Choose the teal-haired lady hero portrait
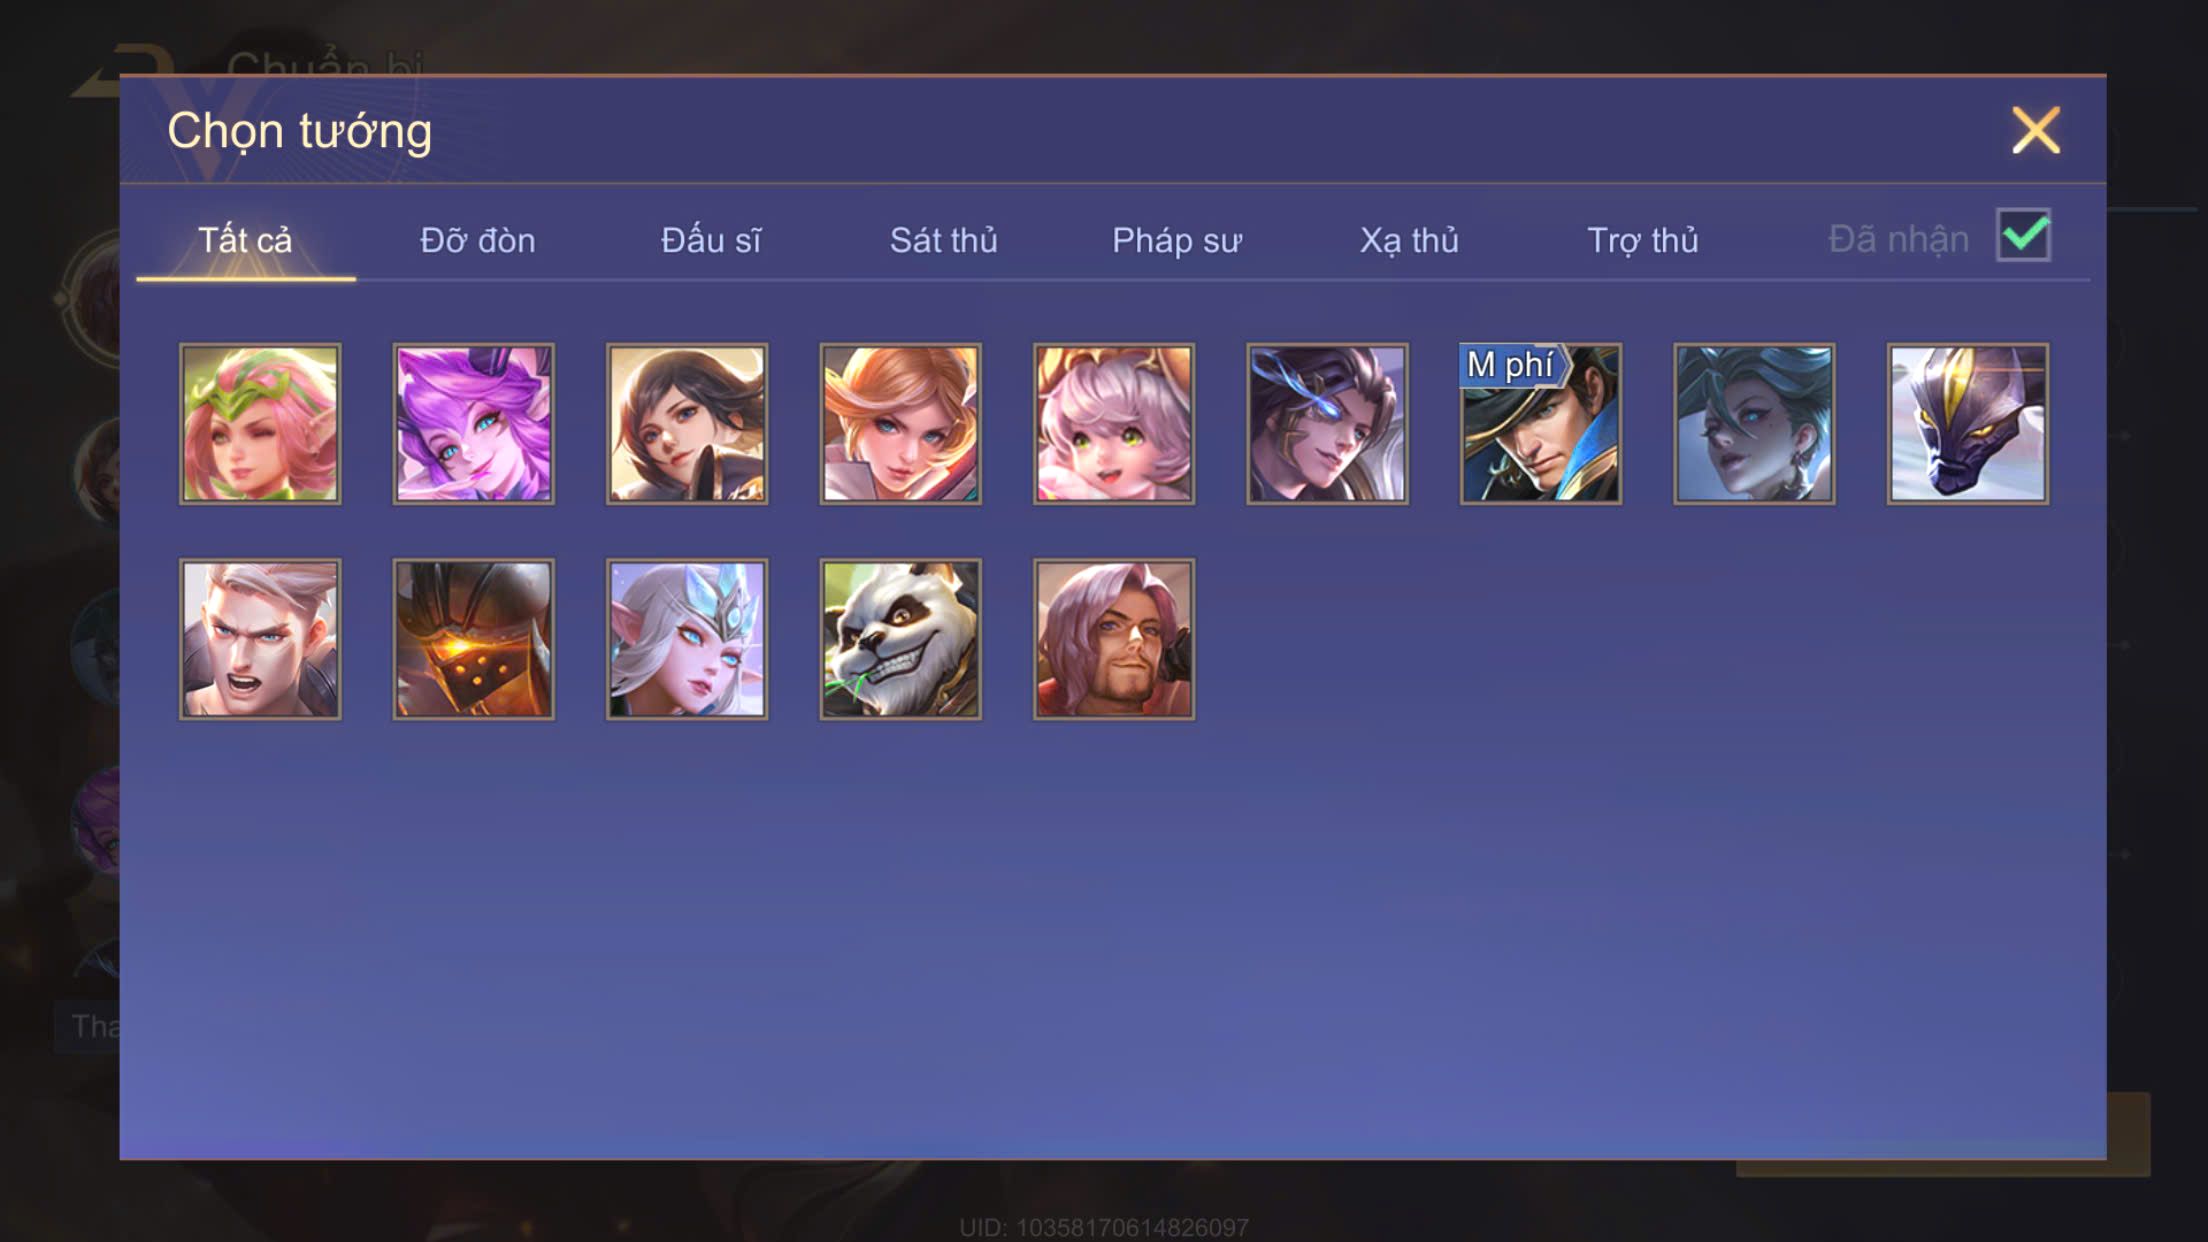 coord(1754,424)
